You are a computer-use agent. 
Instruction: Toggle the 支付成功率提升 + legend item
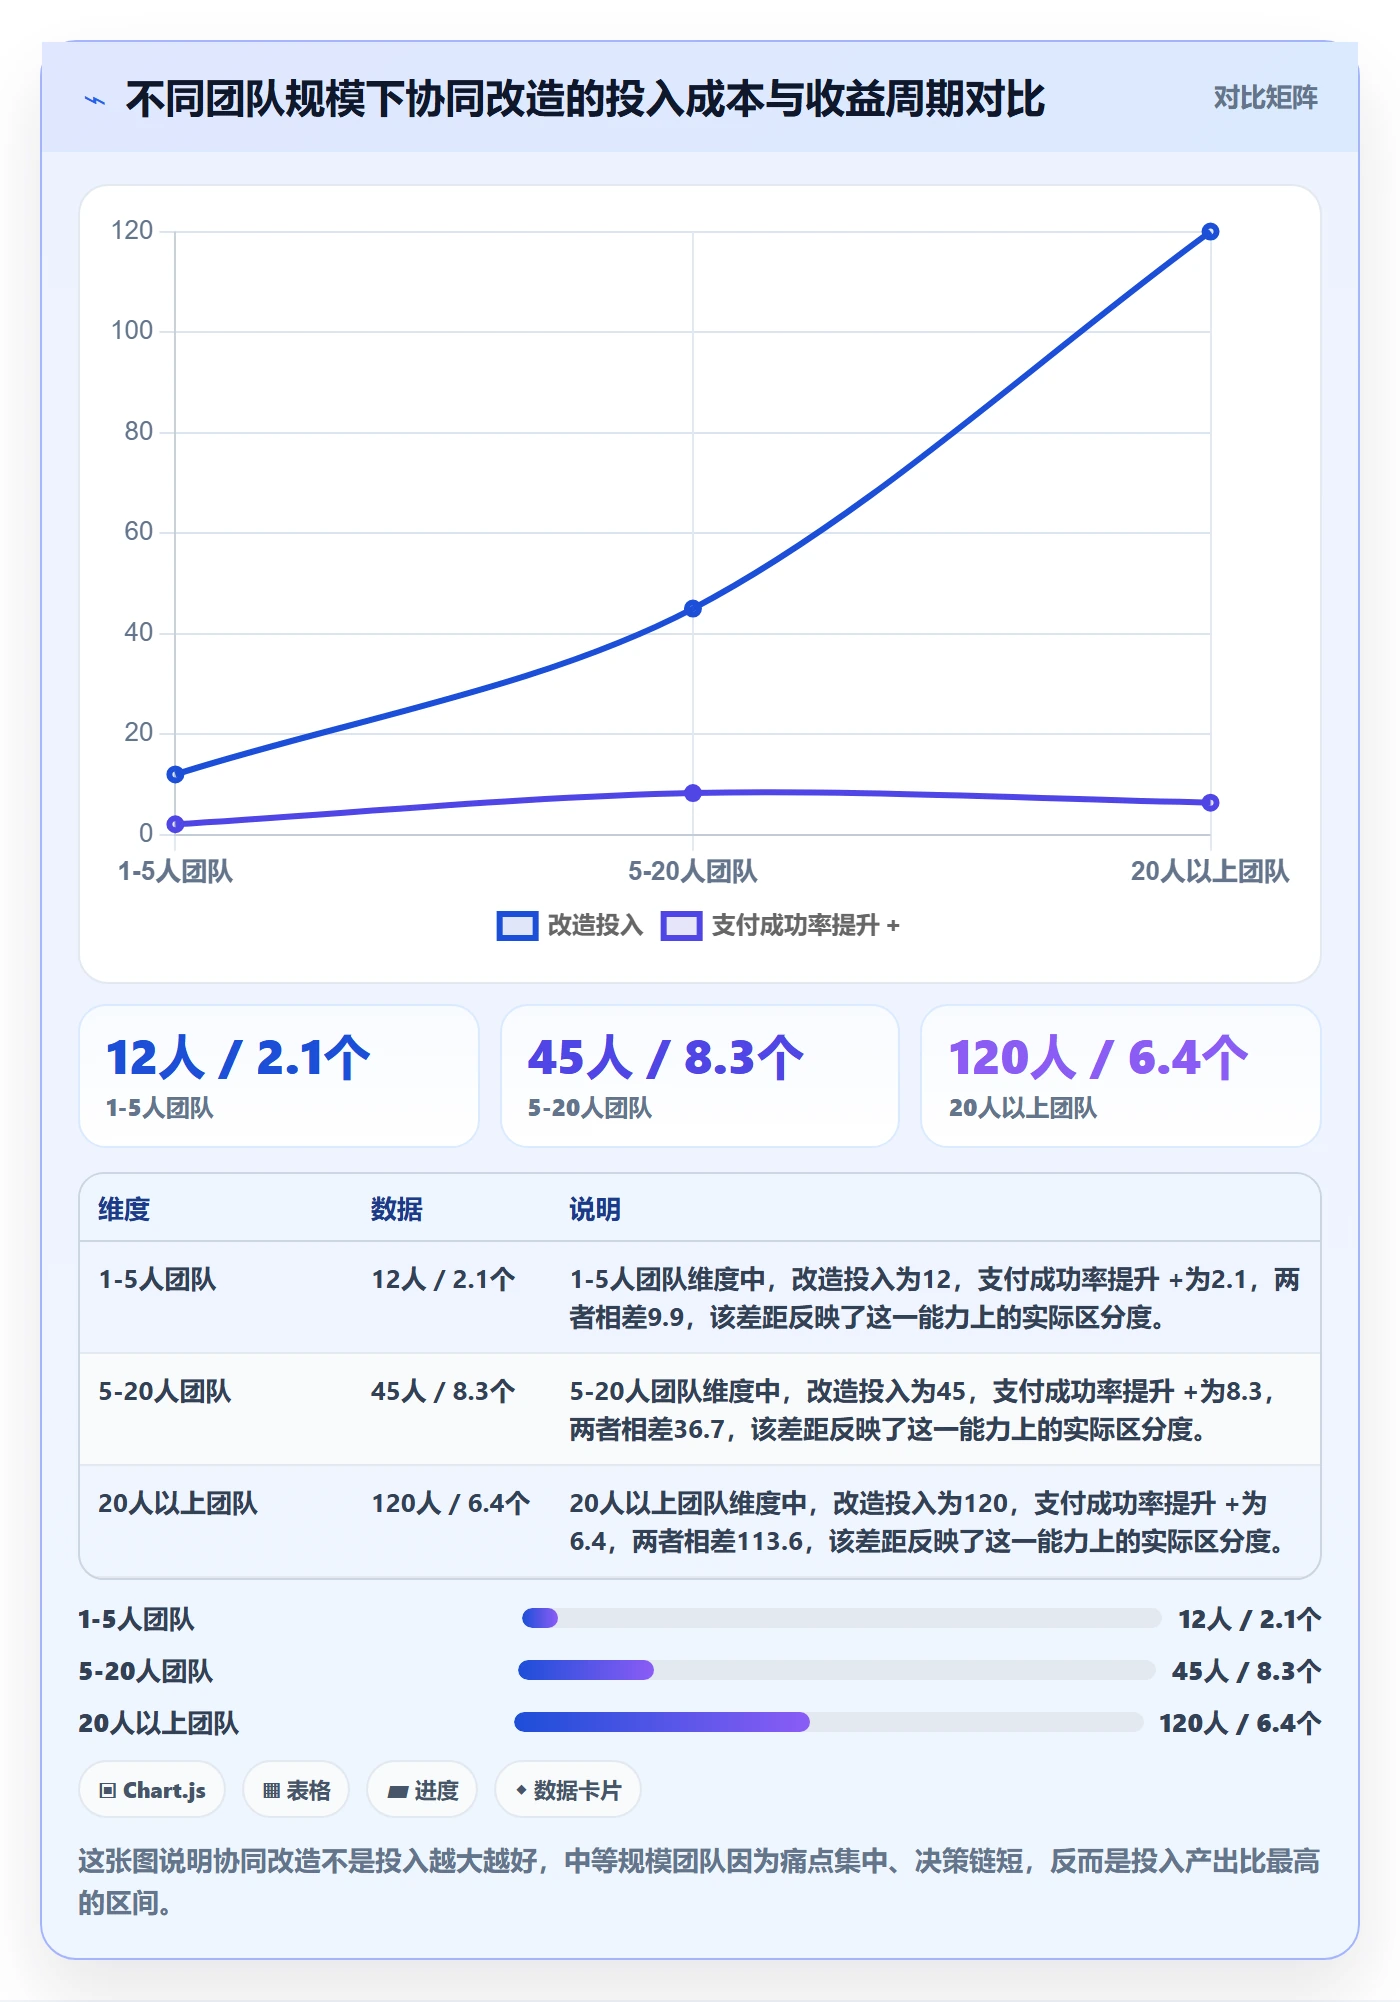pos(780,925)
